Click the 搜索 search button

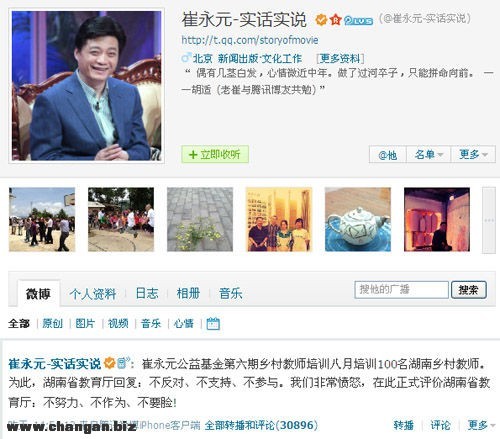tap(469, 290)
